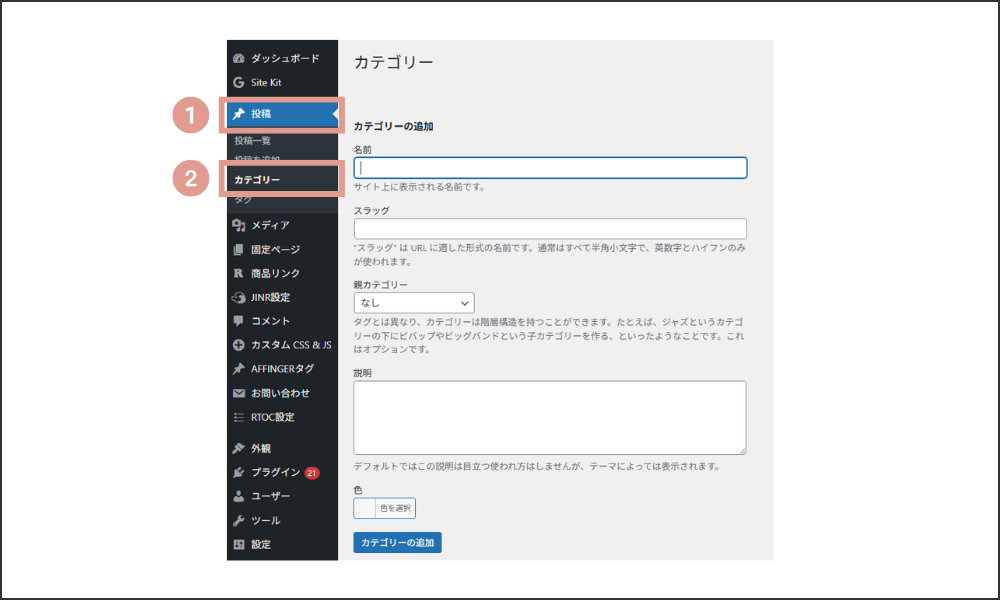Click the media icon beside メディア

pyautogui.click(x=239, y=225)
